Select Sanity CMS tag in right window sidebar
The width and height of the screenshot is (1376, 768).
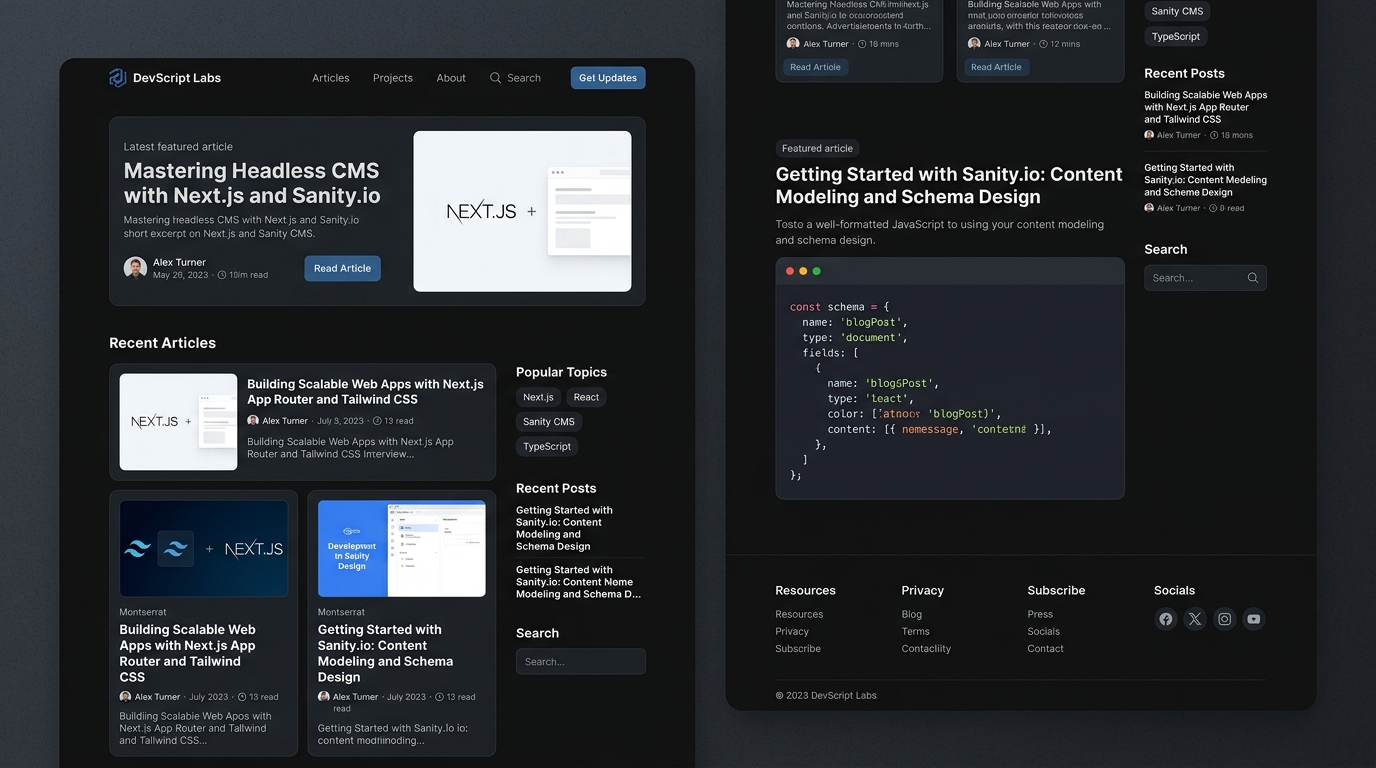tap(1177, 11)
